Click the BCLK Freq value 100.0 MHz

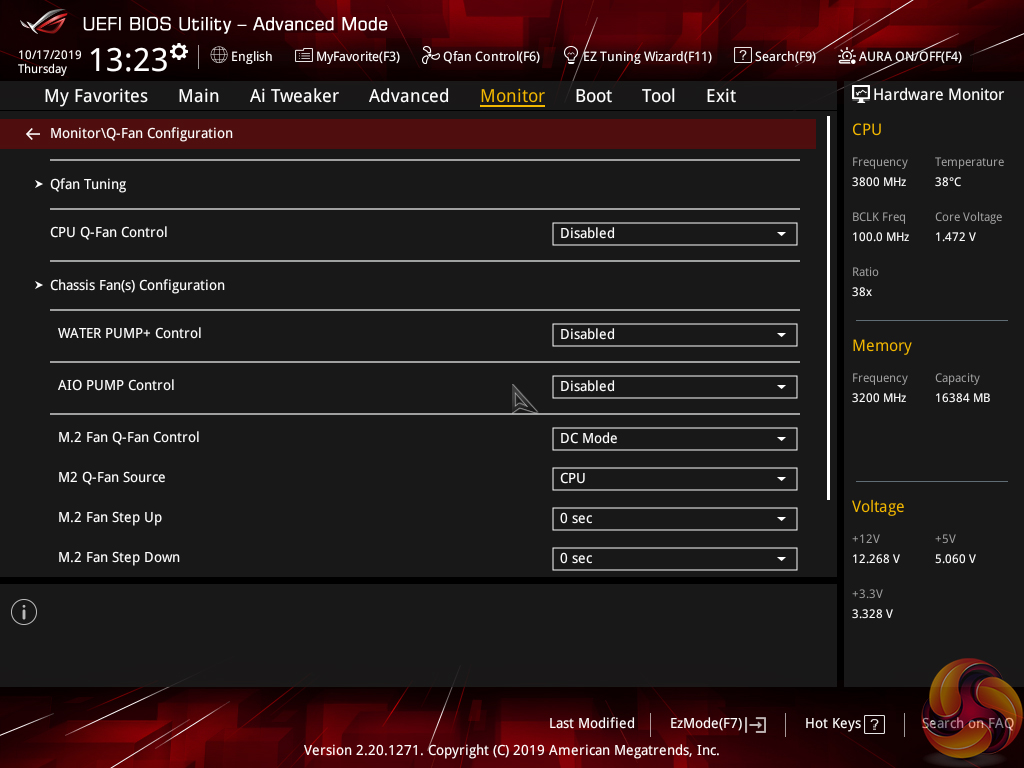pyautogui.click(x=880, y=237)
